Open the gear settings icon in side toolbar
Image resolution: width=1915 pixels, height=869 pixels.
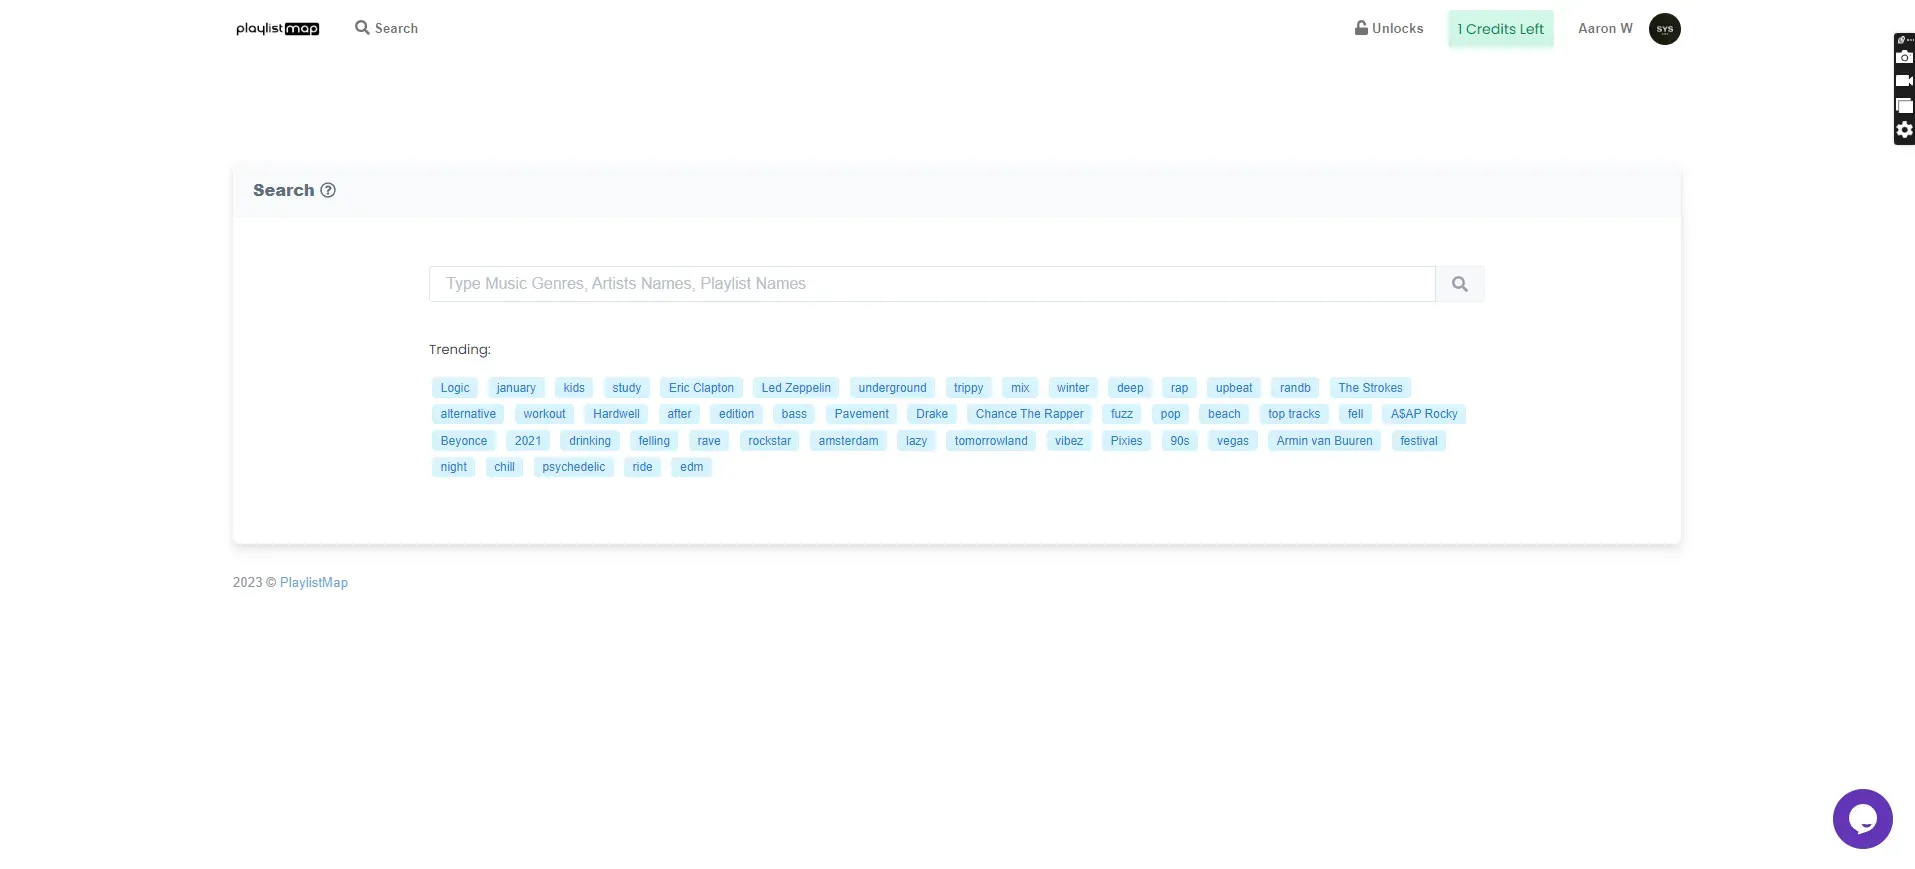click(x=1904, y=130)
